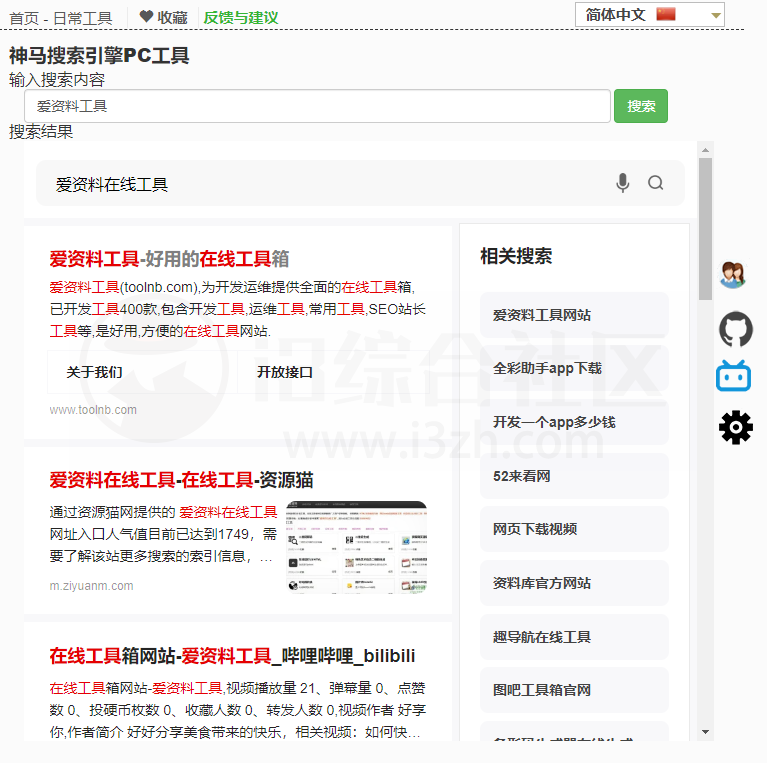Select related search 趣导航在线工具
The image size is (767, 763).
[x=574, y=637]
